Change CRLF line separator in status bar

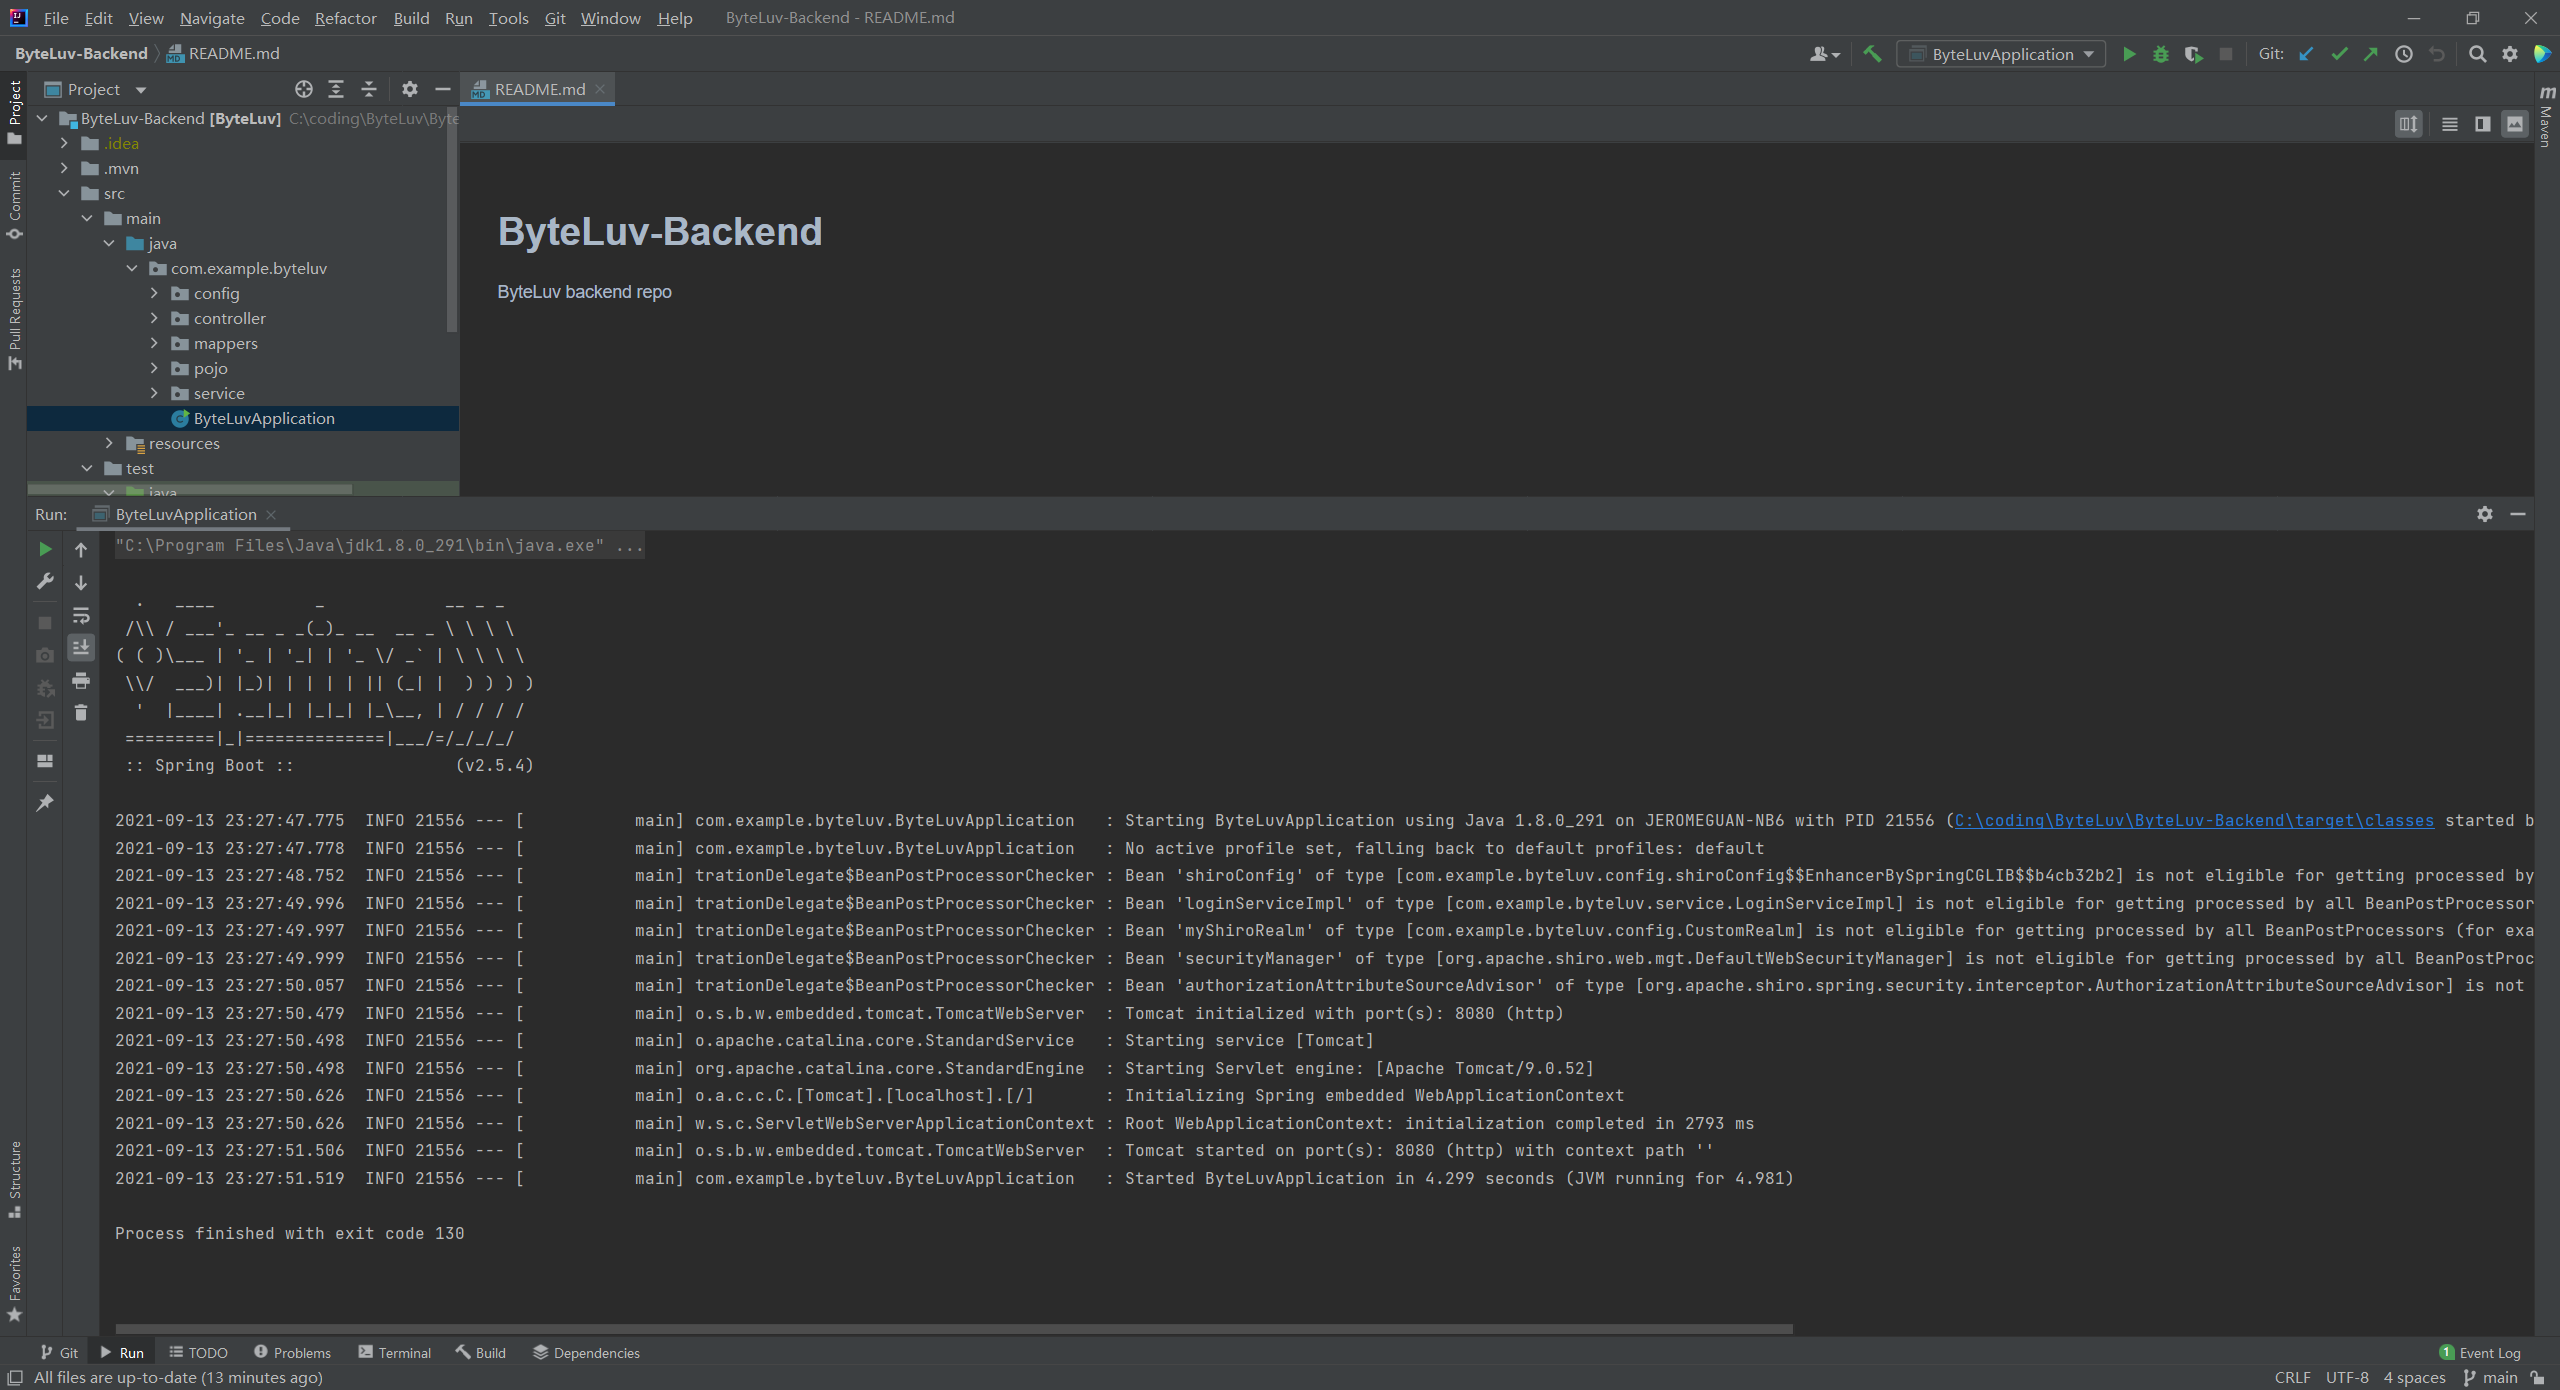[x=2292, y=1377]
